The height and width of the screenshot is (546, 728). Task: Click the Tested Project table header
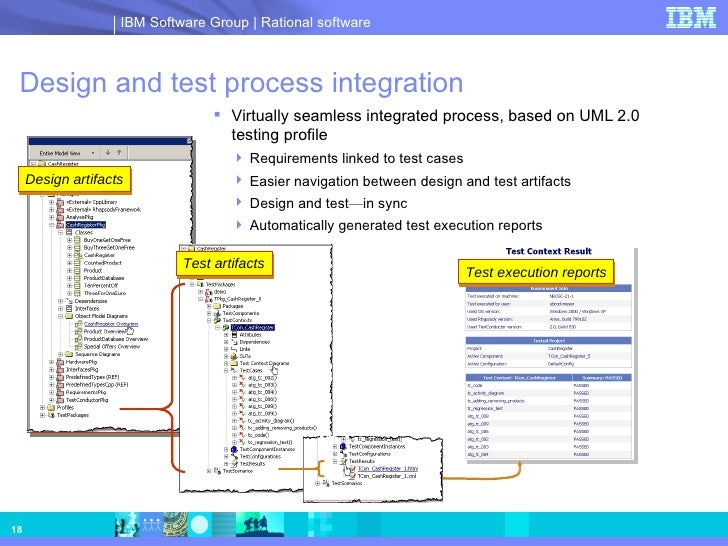coord(549,341)
